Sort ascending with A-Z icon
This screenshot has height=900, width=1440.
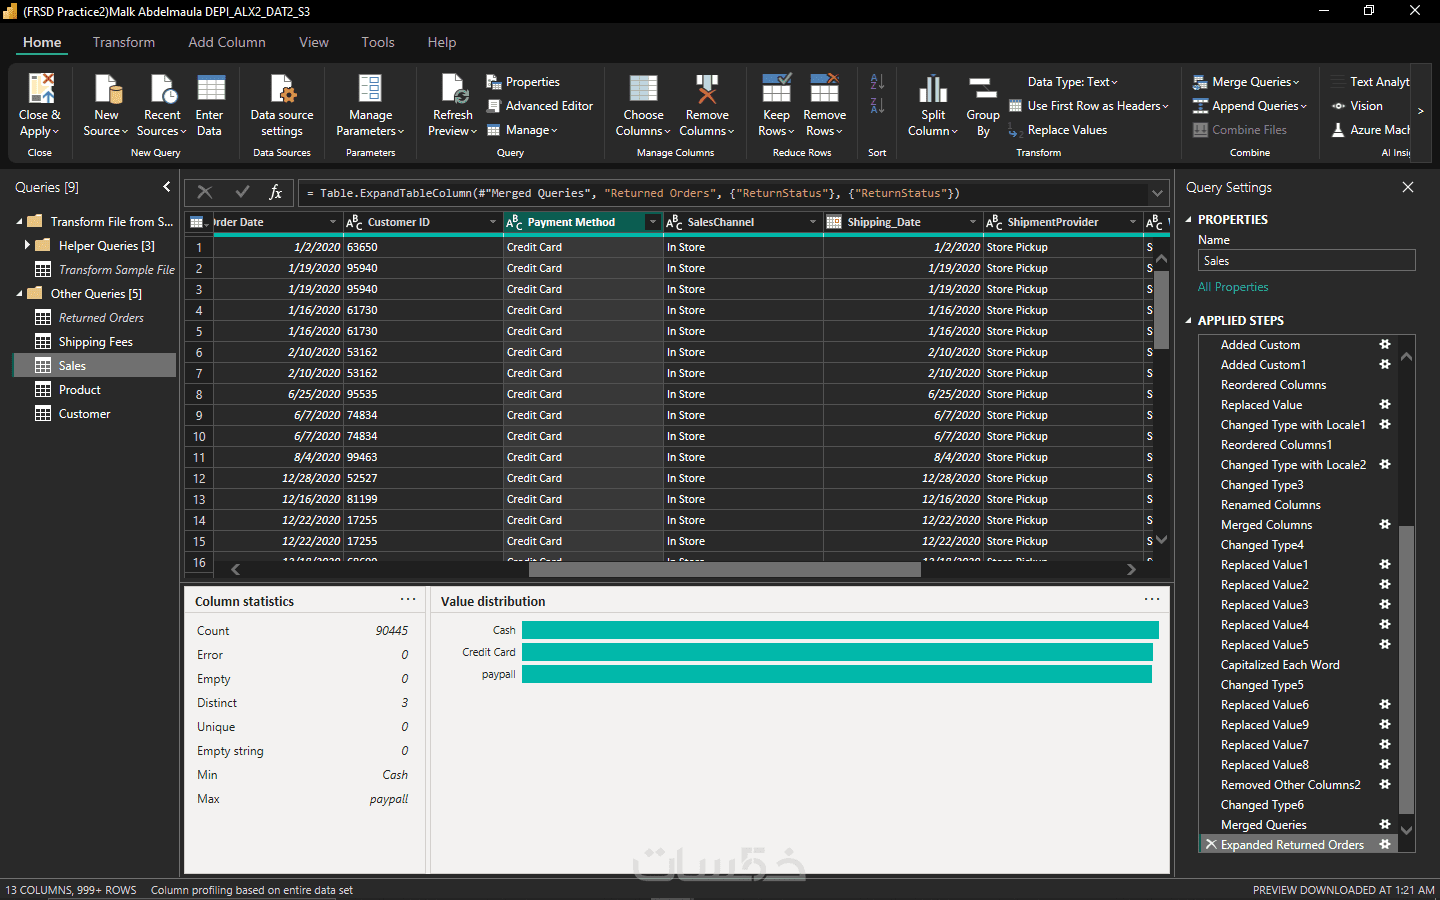(x=877, y=82)
